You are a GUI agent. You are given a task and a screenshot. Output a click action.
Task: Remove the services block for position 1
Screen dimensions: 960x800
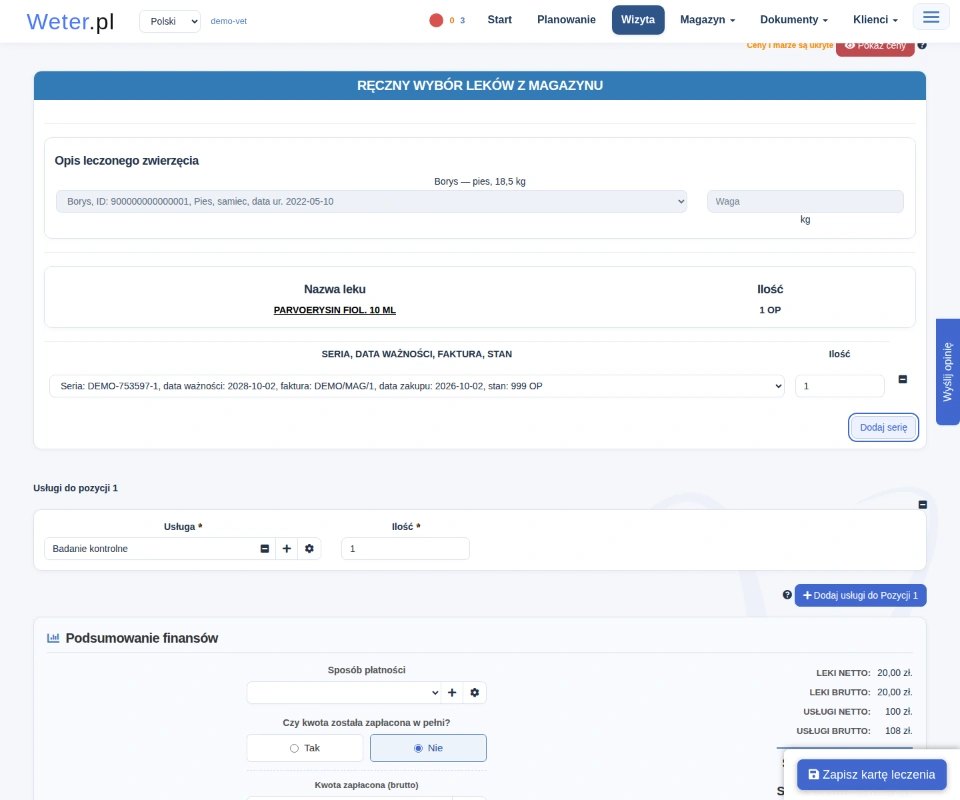point(923,504)
